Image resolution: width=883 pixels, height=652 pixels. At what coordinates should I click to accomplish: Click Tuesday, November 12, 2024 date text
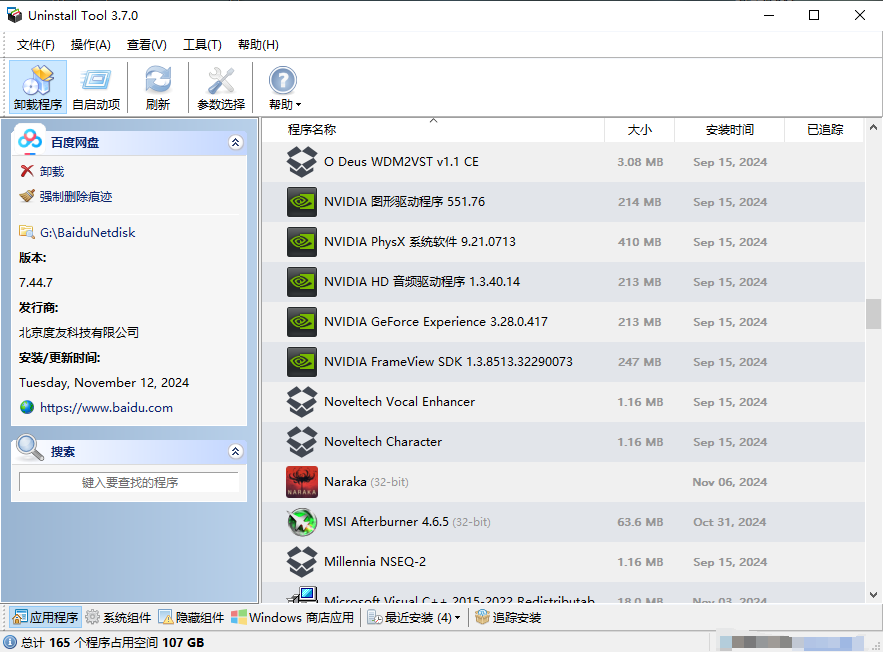104,382
